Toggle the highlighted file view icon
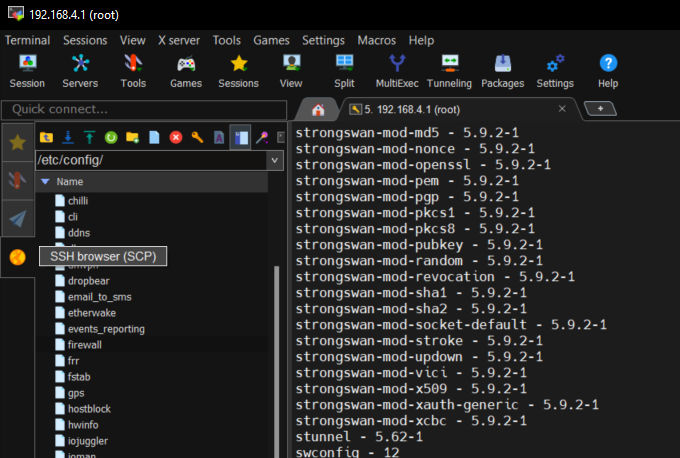This screenshot has height=458, width=680. click(240, 137)
